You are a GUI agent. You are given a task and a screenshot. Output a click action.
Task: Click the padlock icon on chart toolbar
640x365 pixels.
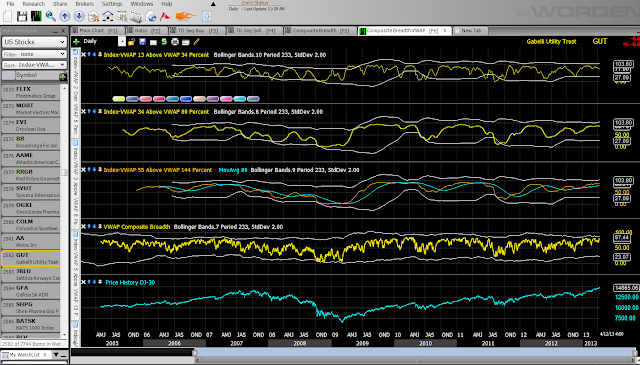(x=131, y=42)
